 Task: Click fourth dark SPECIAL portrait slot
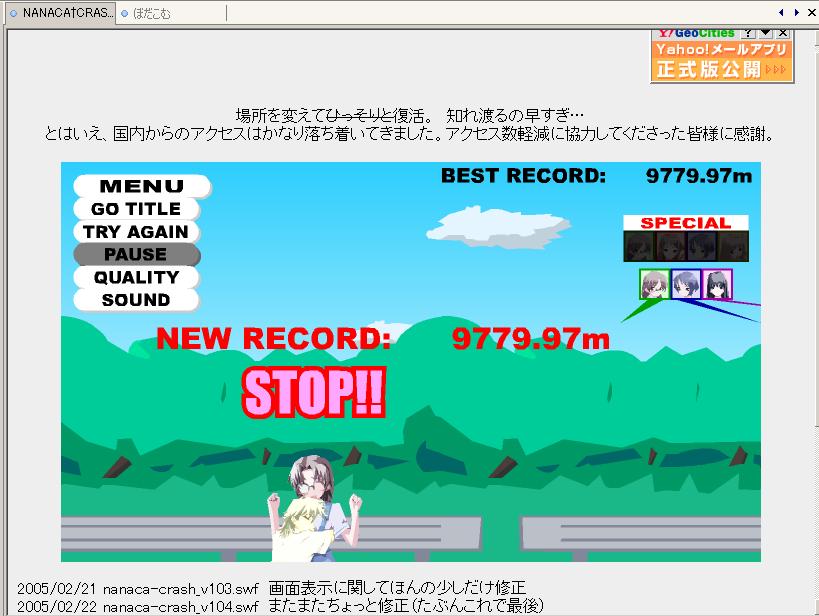pos(733,246)
